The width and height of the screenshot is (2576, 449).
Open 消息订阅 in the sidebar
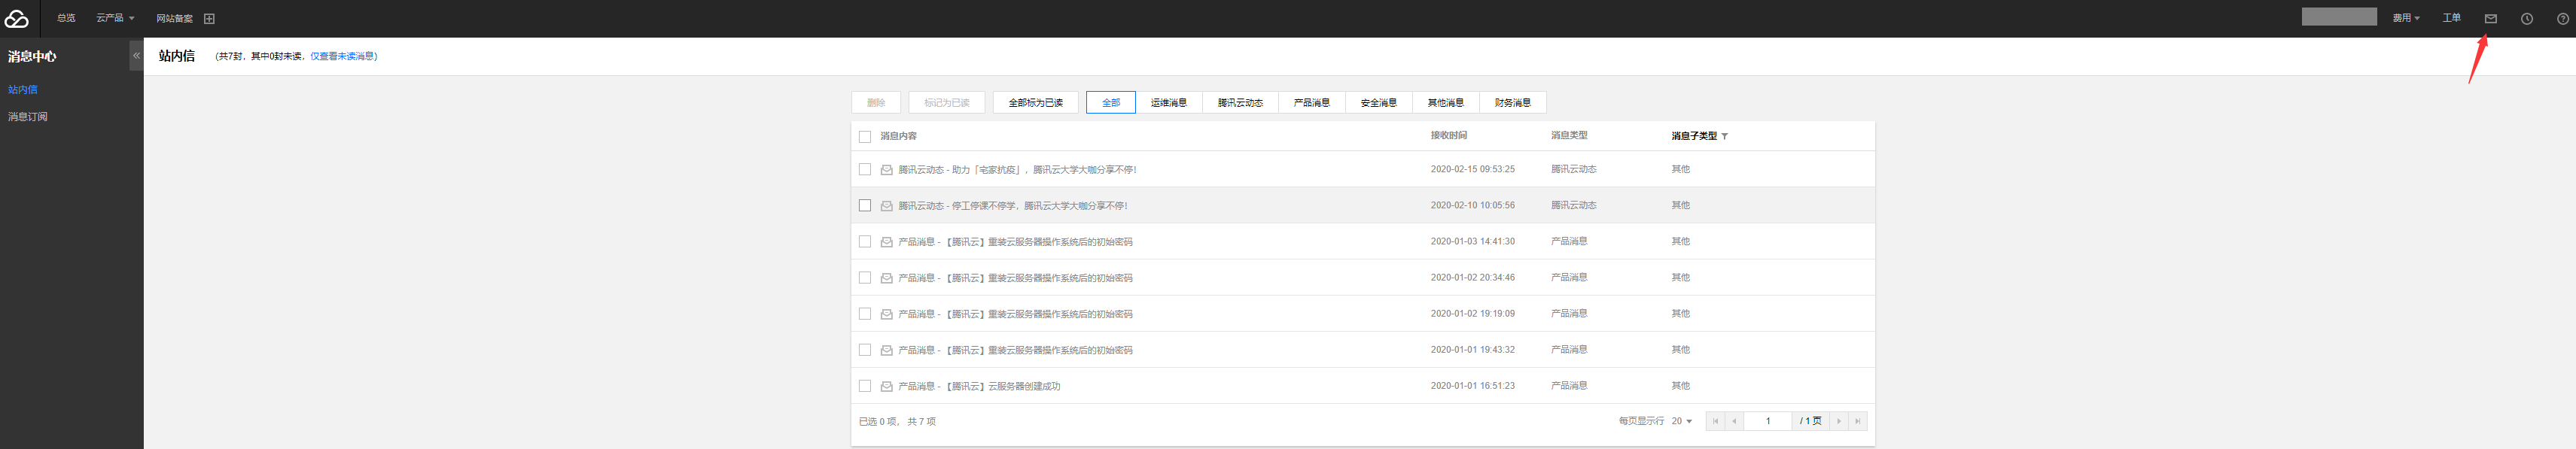28,117
